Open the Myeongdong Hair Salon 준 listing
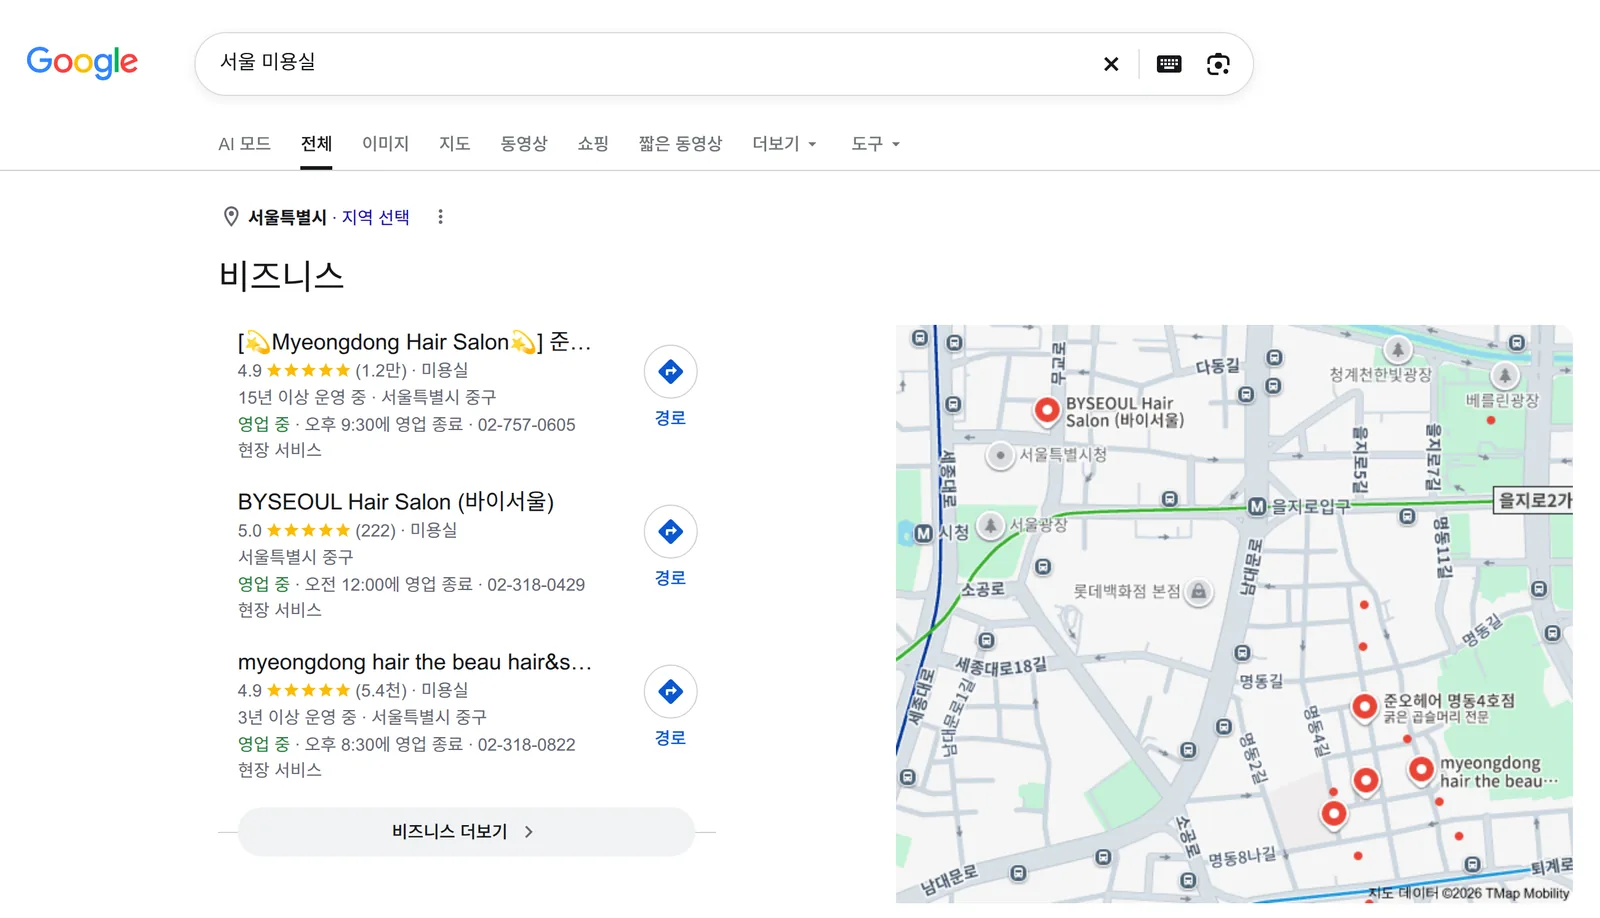 click(414, 342)
